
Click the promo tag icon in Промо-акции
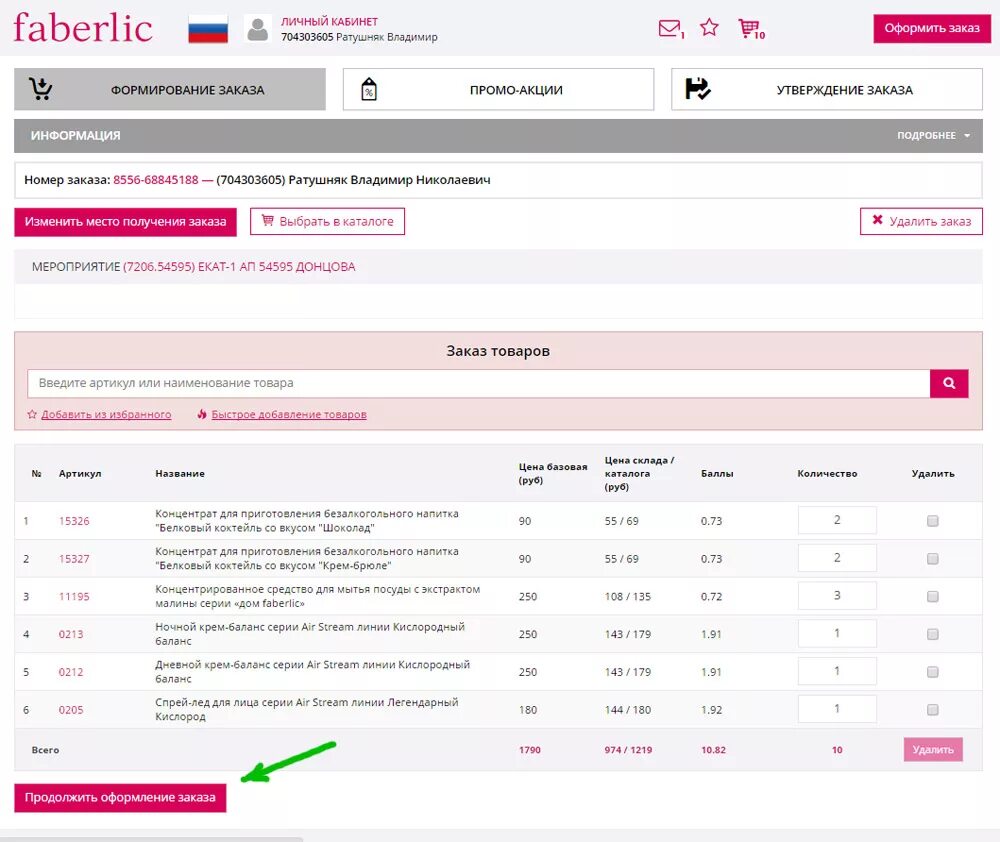pyautogui.click(x=369, y=89)
